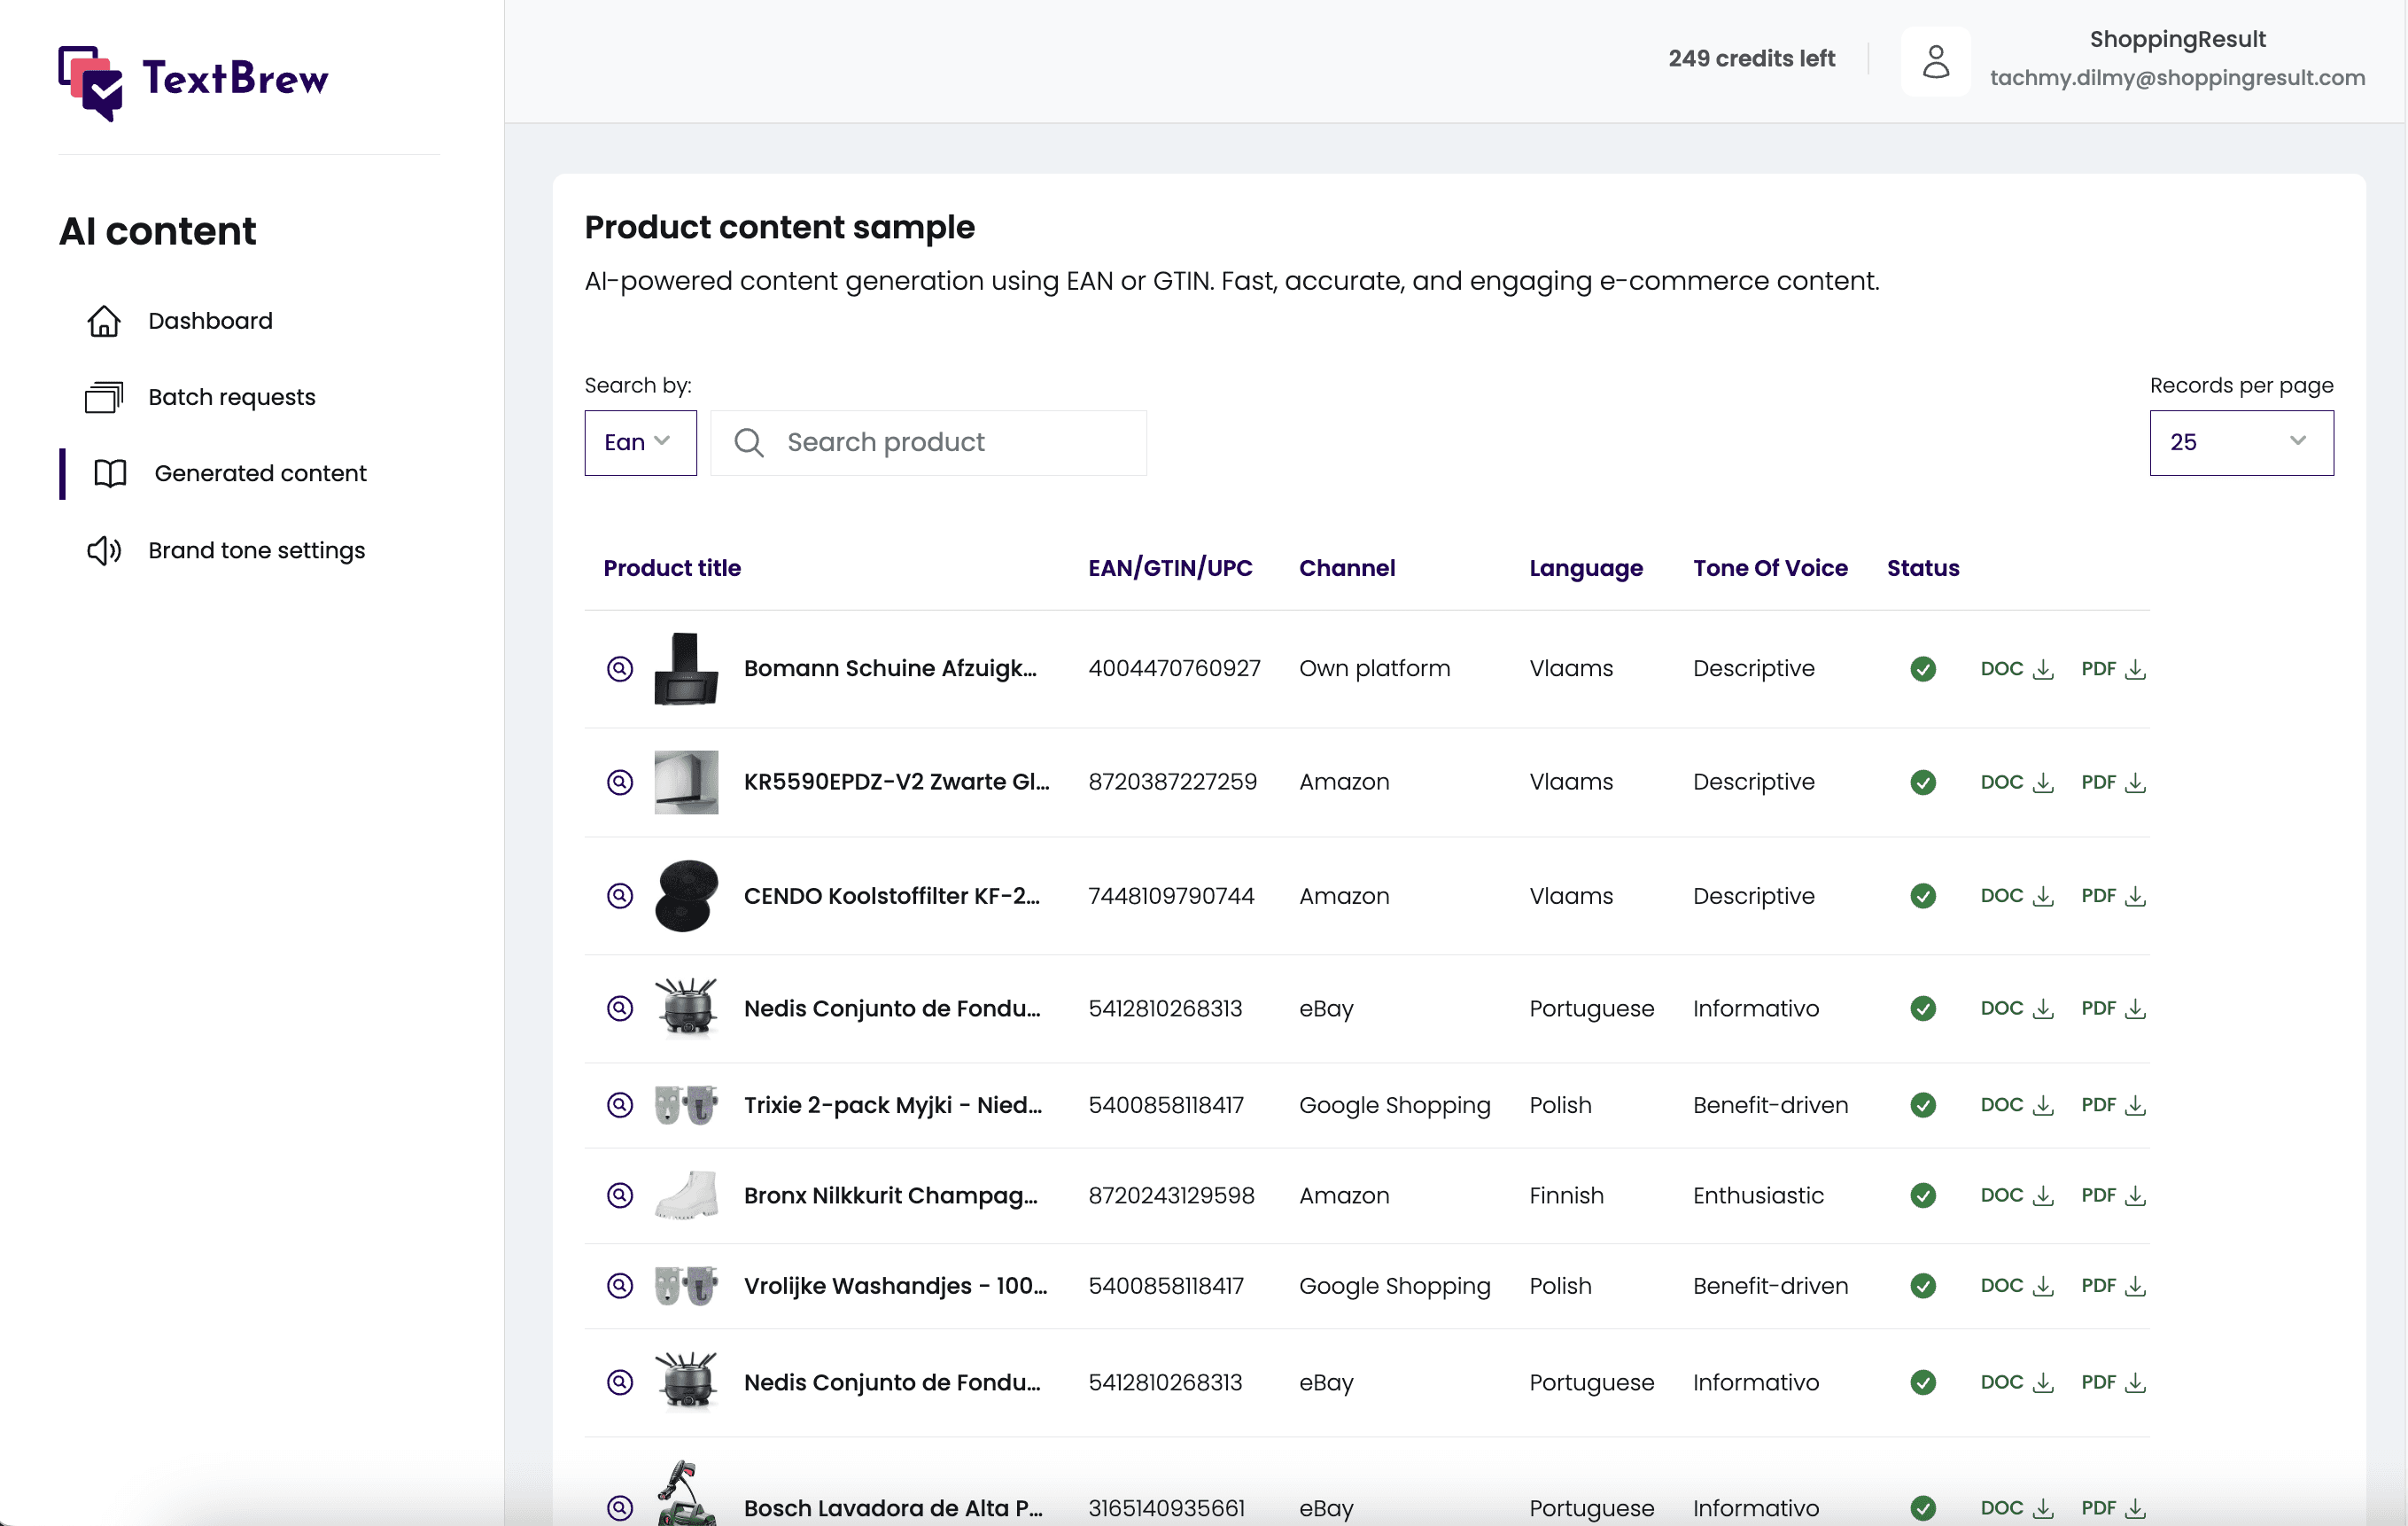The image size is (2408, 1526).
Task: Click the Dashboard home icon
Action: coord(104,321)
